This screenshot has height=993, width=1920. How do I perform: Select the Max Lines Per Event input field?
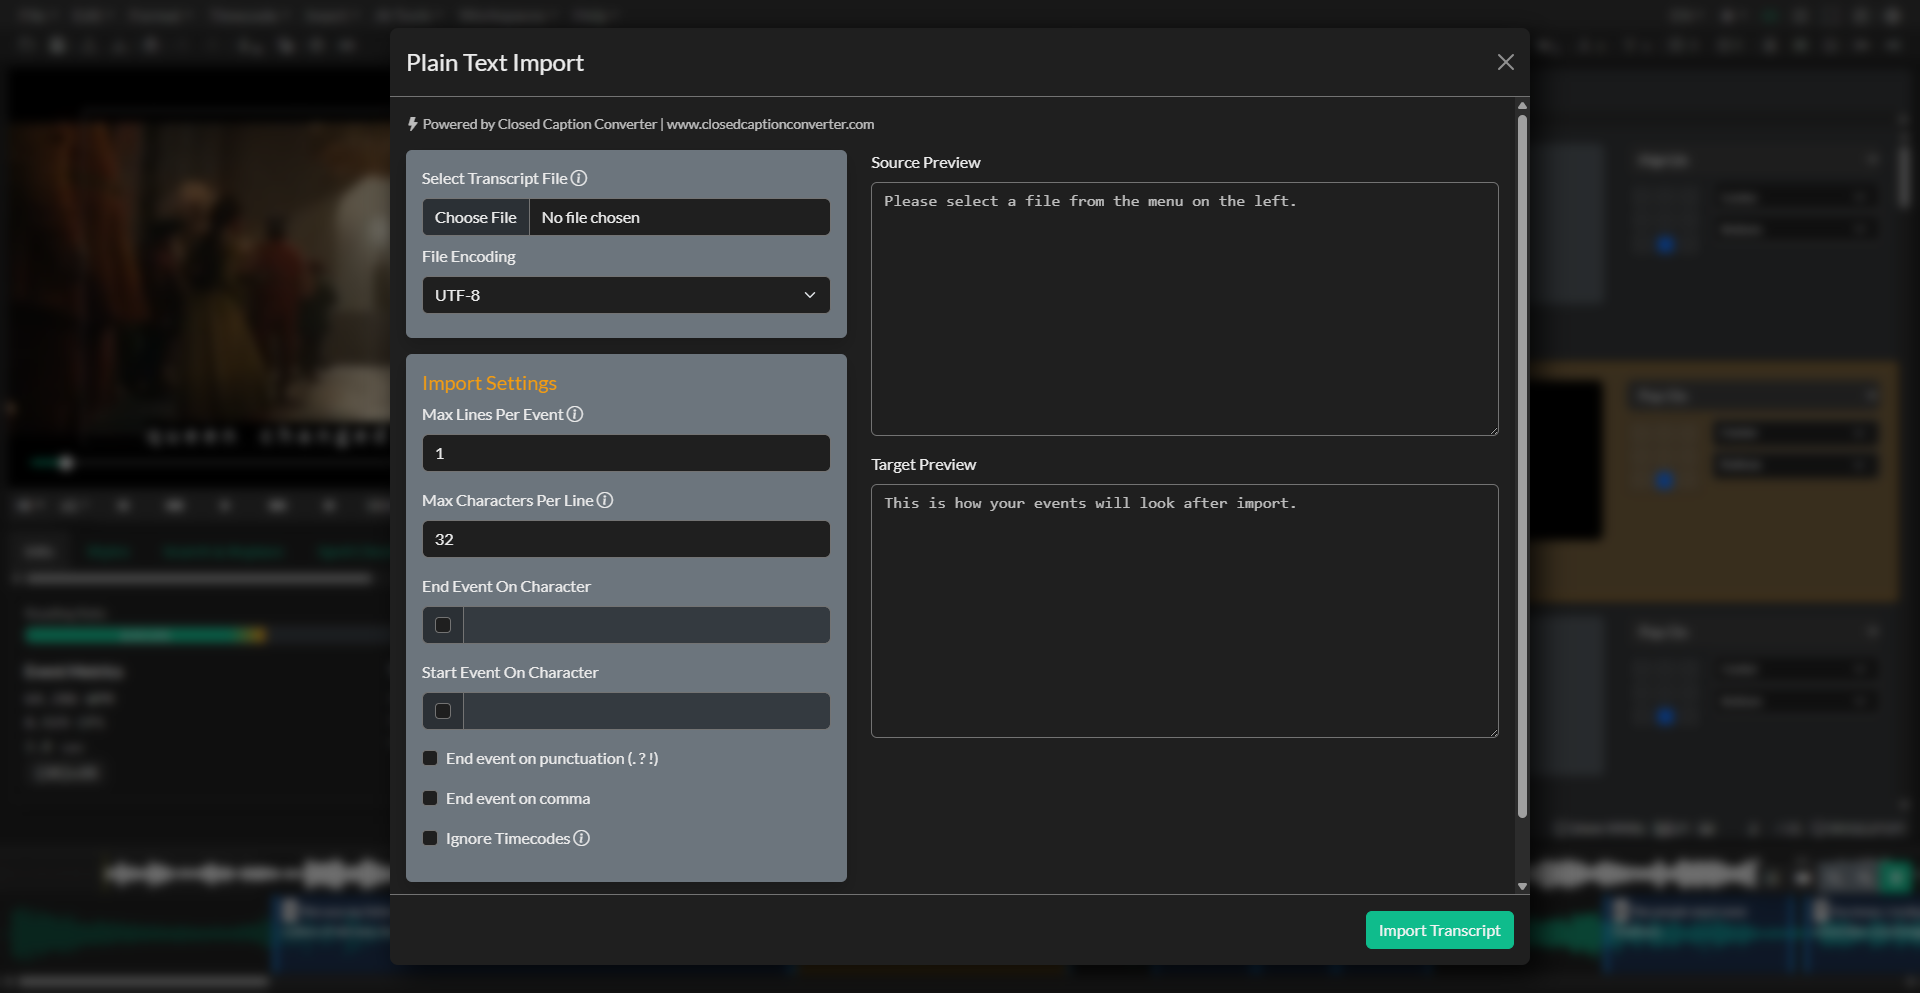[x=625, y=453]
